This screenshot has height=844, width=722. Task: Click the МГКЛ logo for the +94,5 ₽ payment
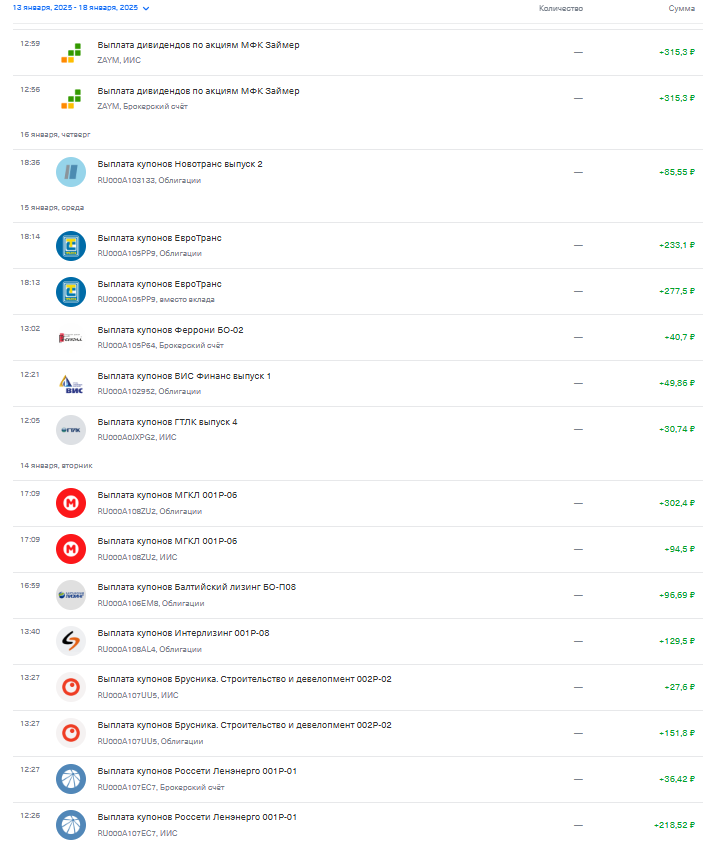pos(71,549)
